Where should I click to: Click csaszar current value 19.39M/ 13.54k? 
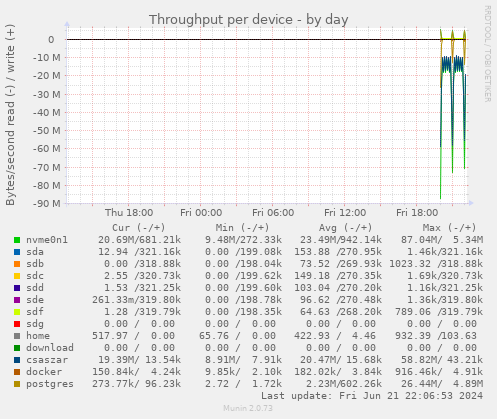(x=139, y=360)
